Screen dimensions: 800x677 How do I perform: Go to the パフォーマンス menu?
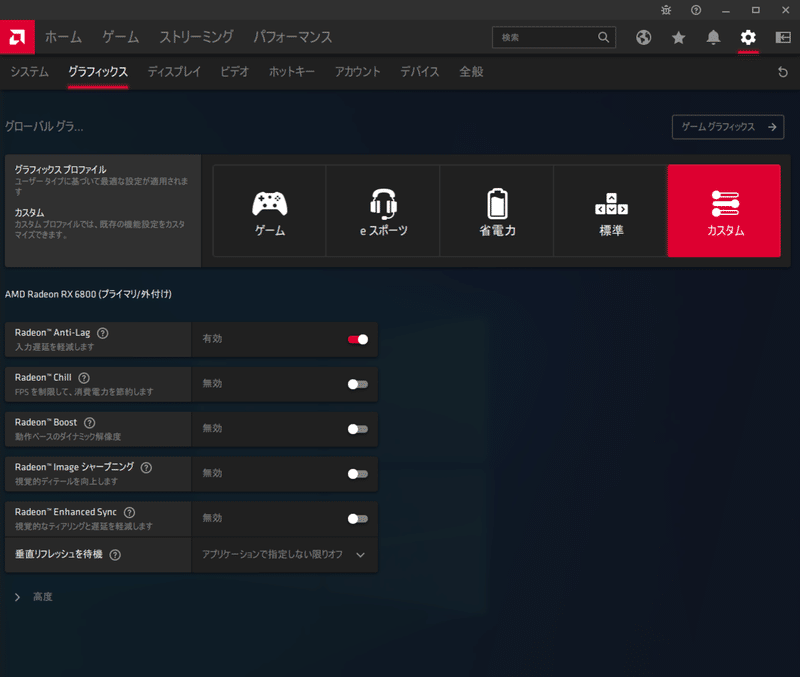pos(293,37)
